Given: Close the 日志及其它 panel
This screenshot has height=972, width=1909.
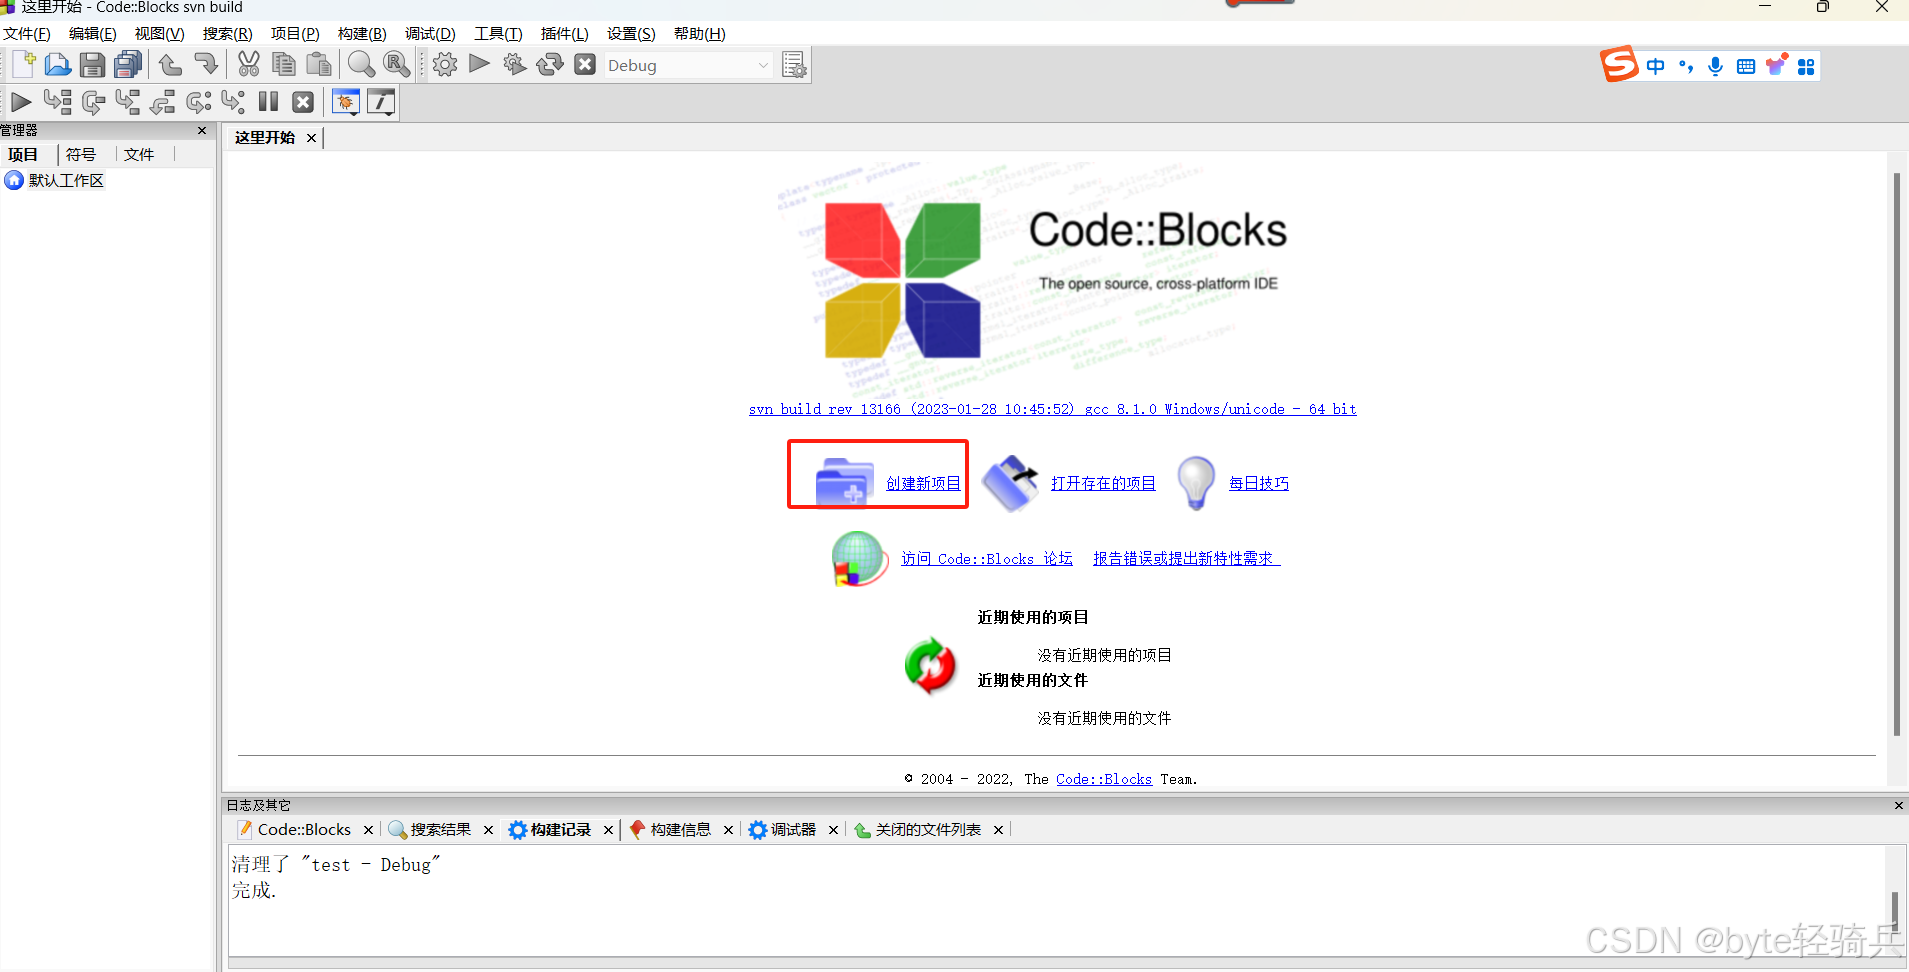Looking at the screenshot, I should pyautogui.click(x=1898, y=805).
